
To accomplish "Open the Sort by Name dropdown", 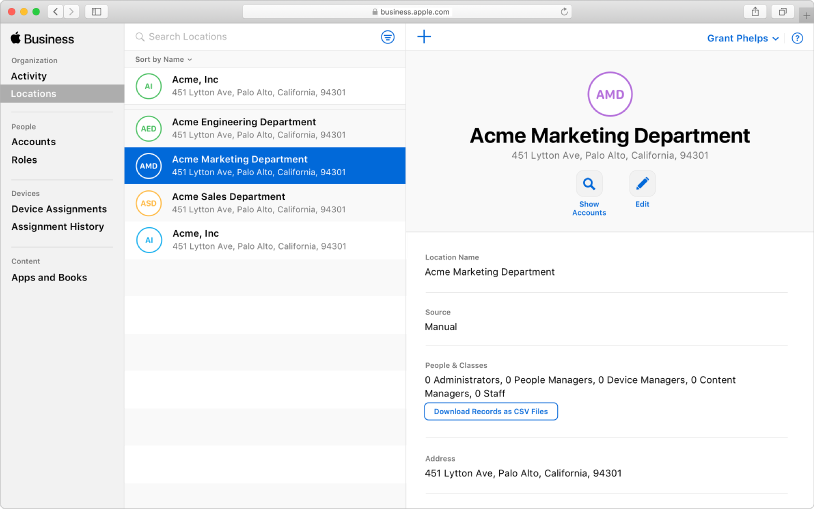I will [164, 60].
